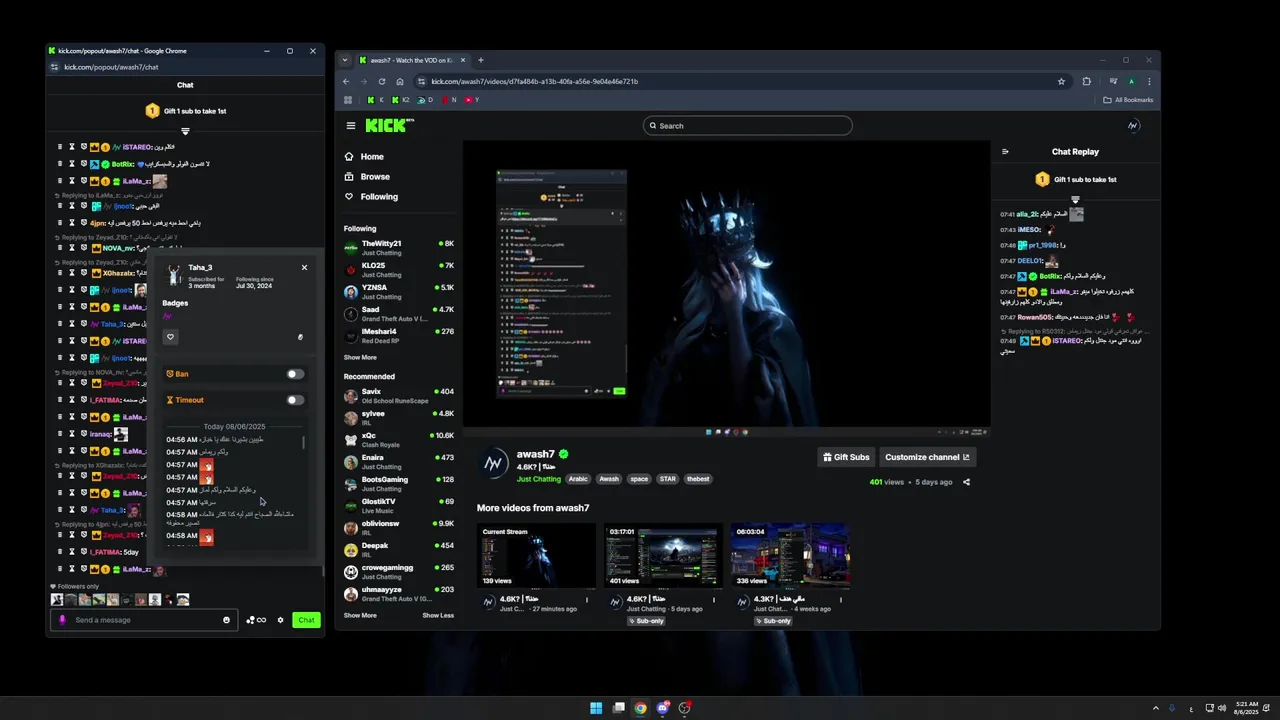Open xQc channel in Recommended list
This screenshot has width=1280, height=720.
coord(399,440)
